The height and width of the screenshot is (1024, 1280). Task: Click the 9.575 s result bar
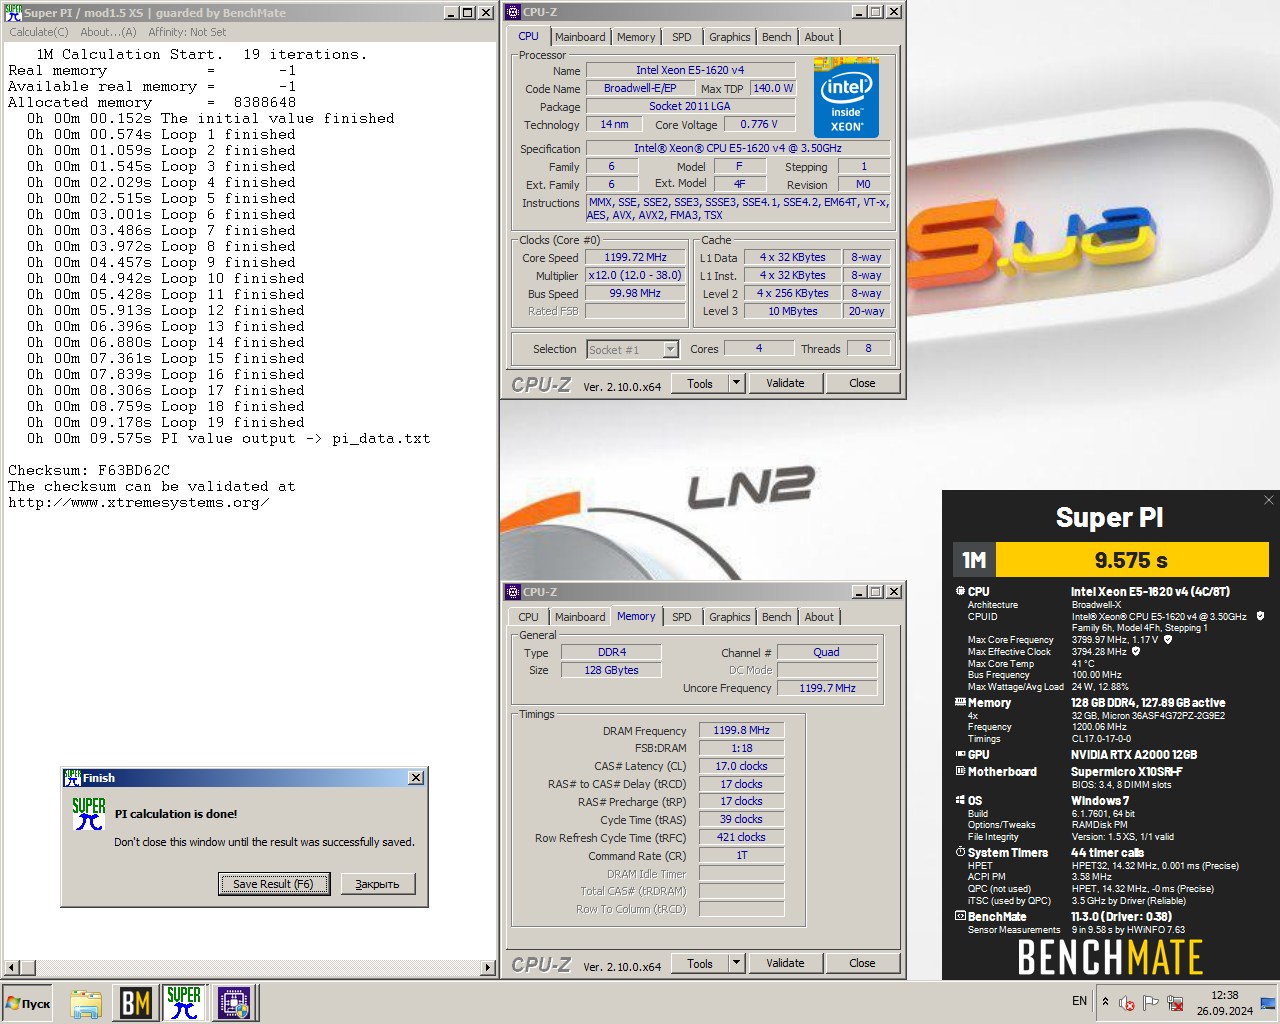click(x=1132, y=559)
